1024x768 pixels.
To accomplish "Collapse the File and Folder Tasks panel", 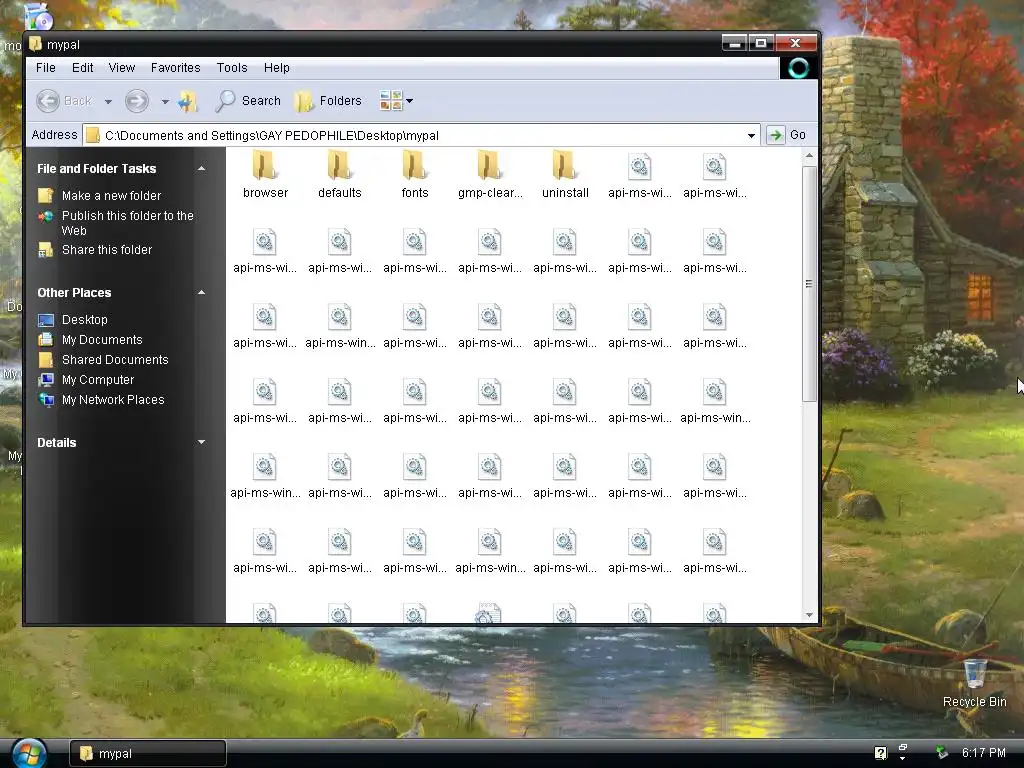I will tap(201, 168).
